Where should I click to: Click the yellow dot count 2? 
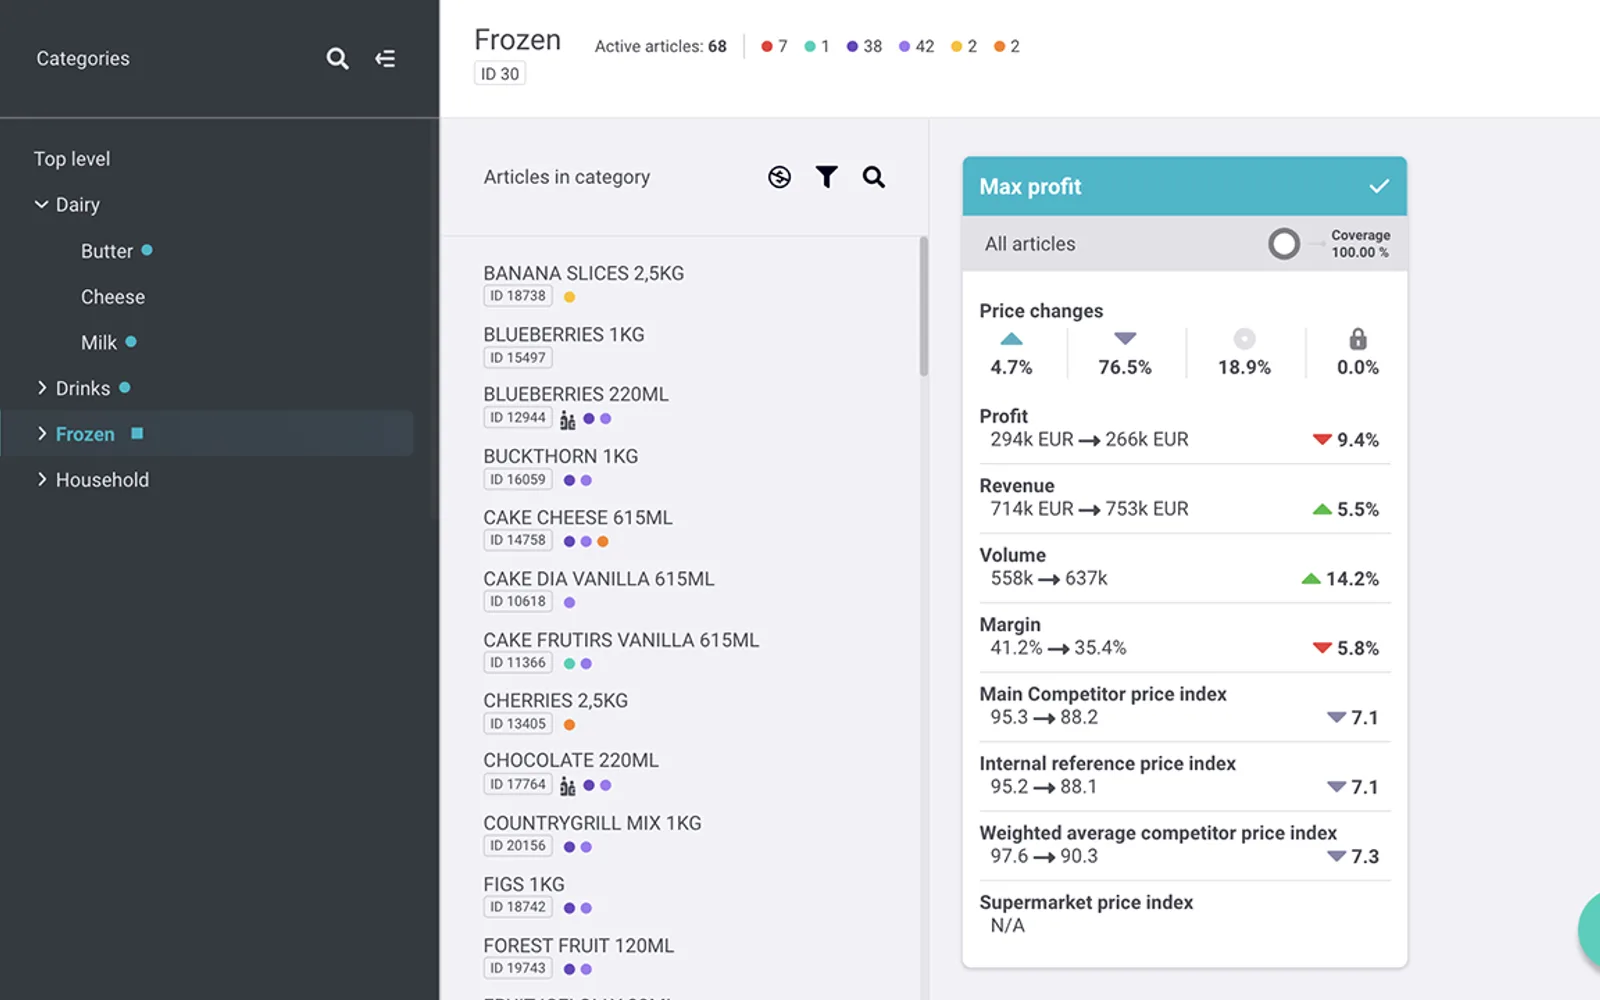[x=964, y=46]
